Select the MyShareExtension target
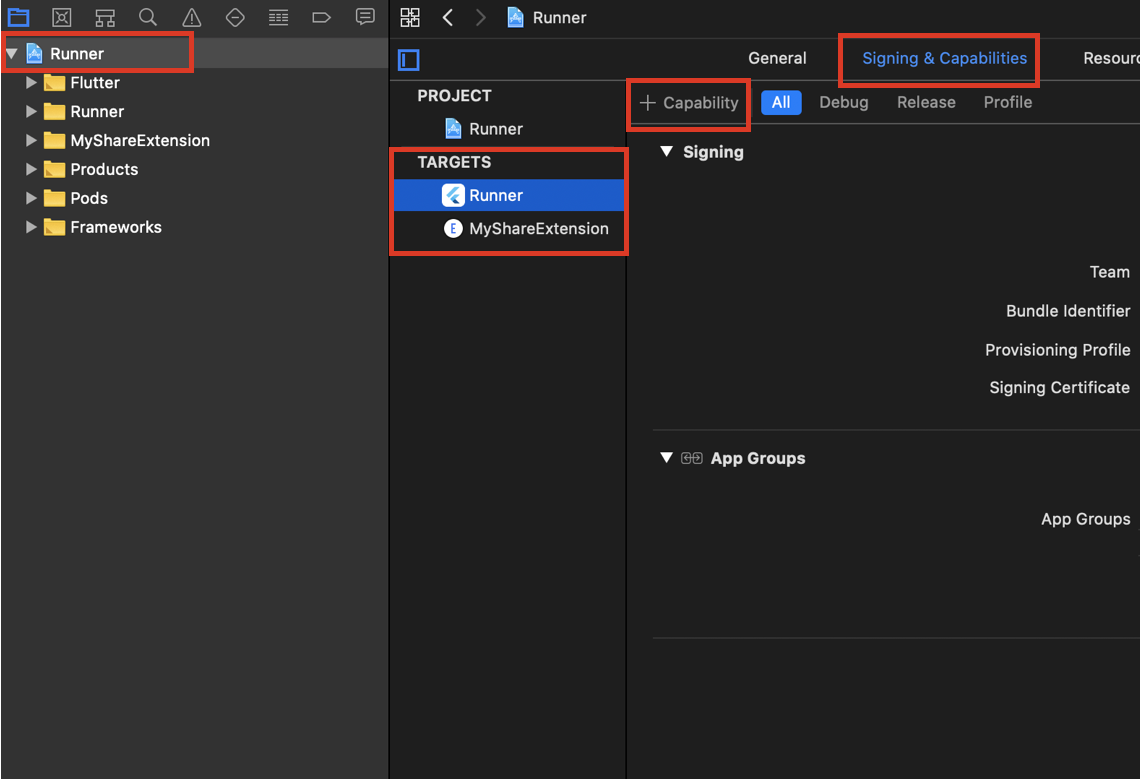This screenshot has height=779, width=1140. 508,228
